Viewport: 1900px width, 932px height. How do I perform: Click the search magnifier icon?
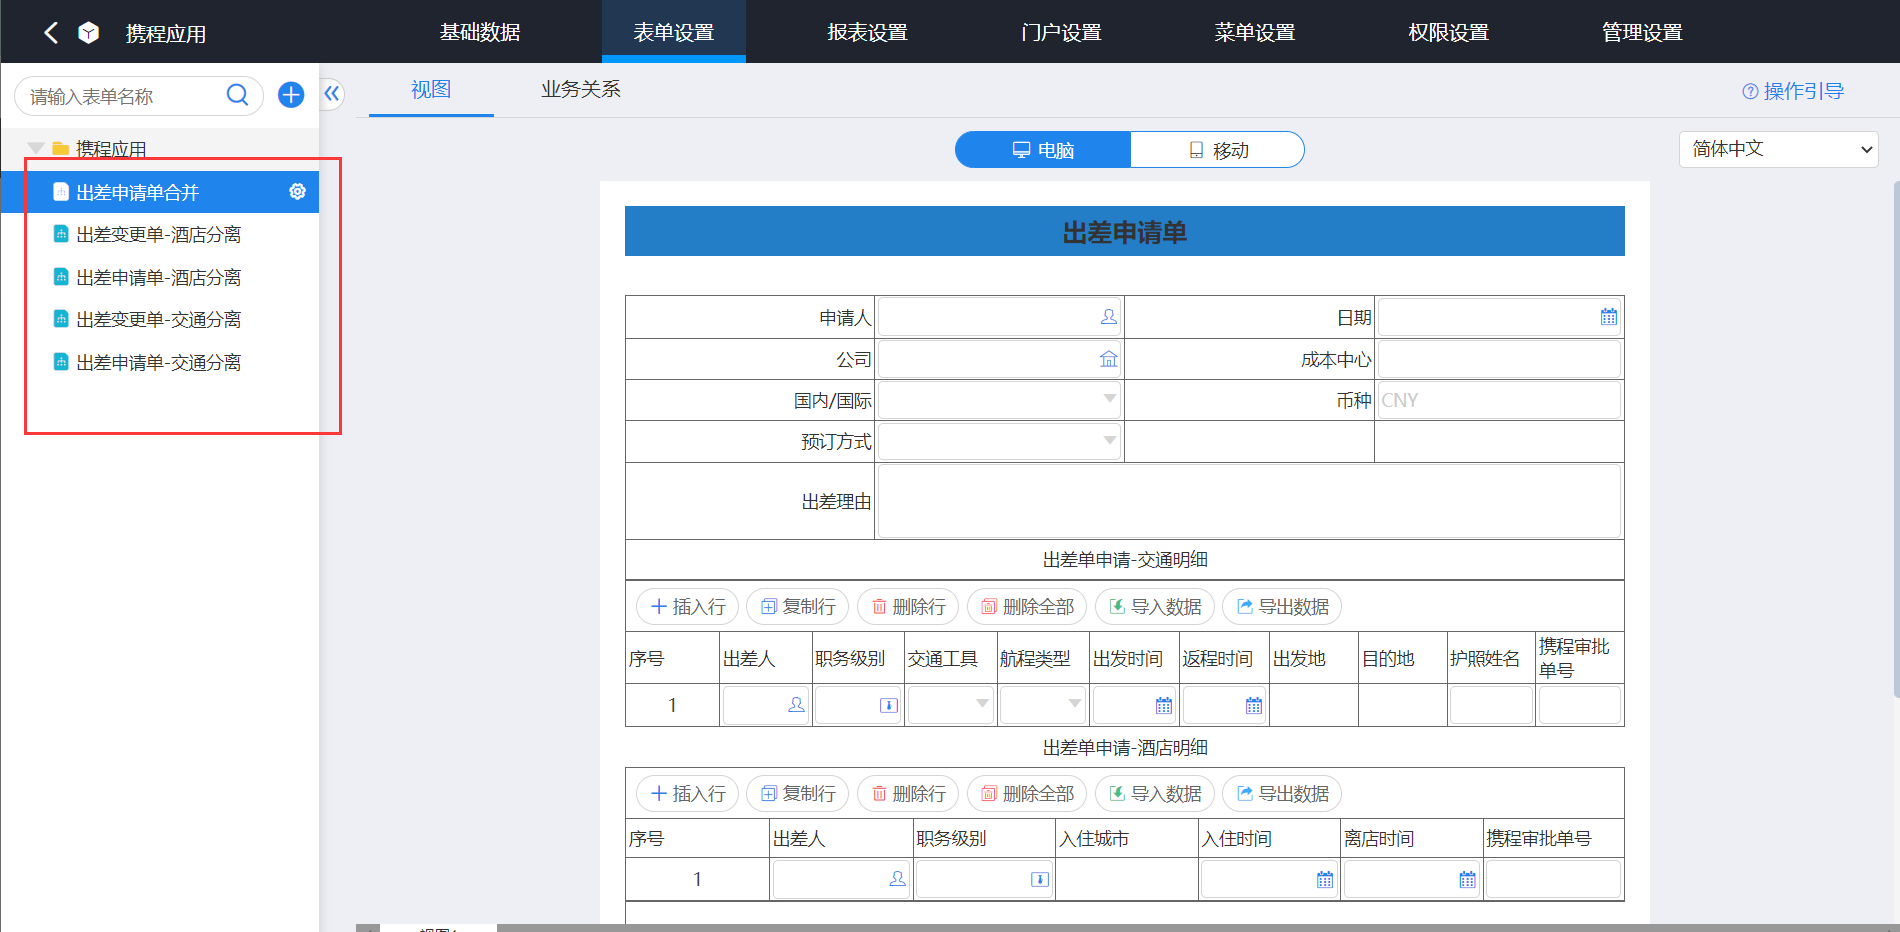point(237,95)
